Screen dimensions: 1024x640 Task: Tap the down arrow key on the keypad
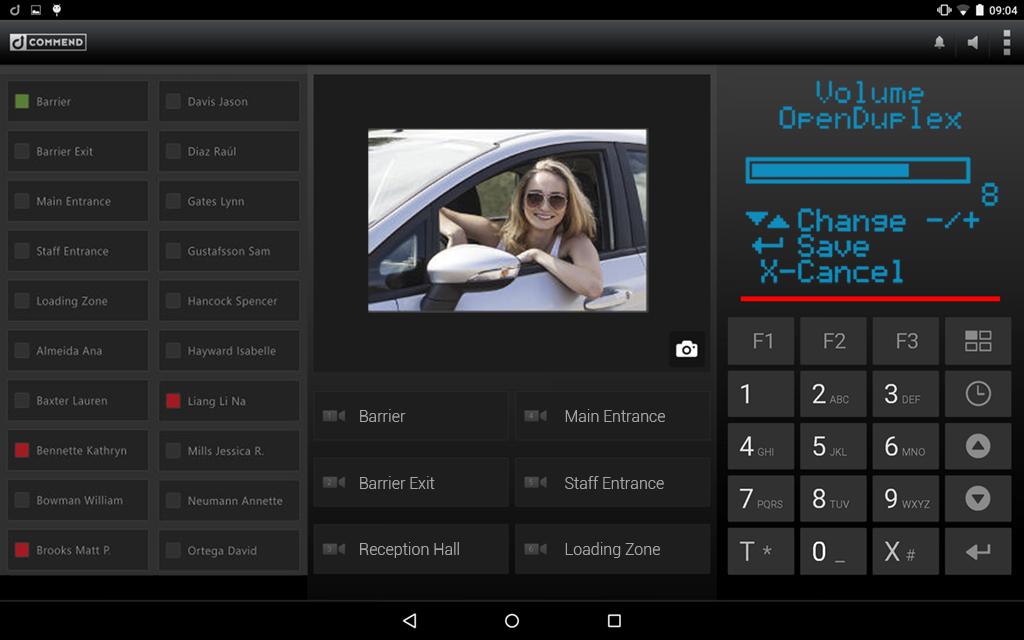point(978,499)
